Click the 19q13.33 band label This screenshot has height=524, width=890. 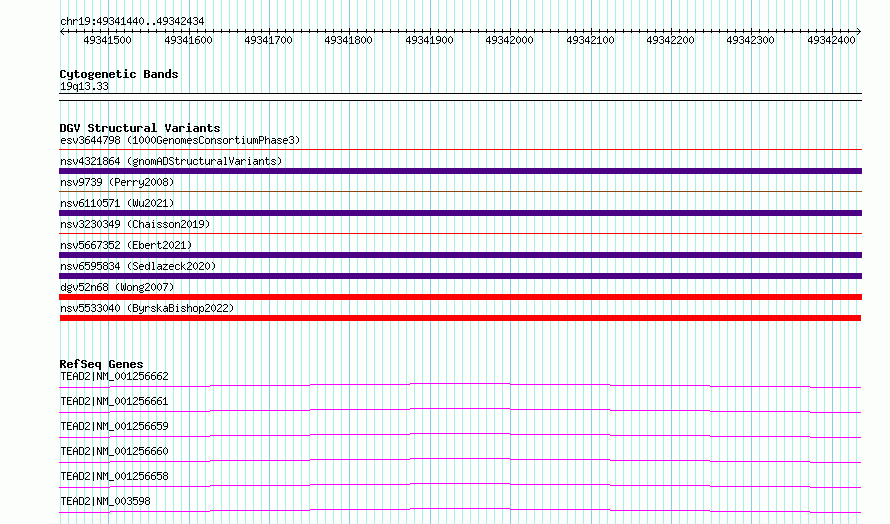point(84,86)
